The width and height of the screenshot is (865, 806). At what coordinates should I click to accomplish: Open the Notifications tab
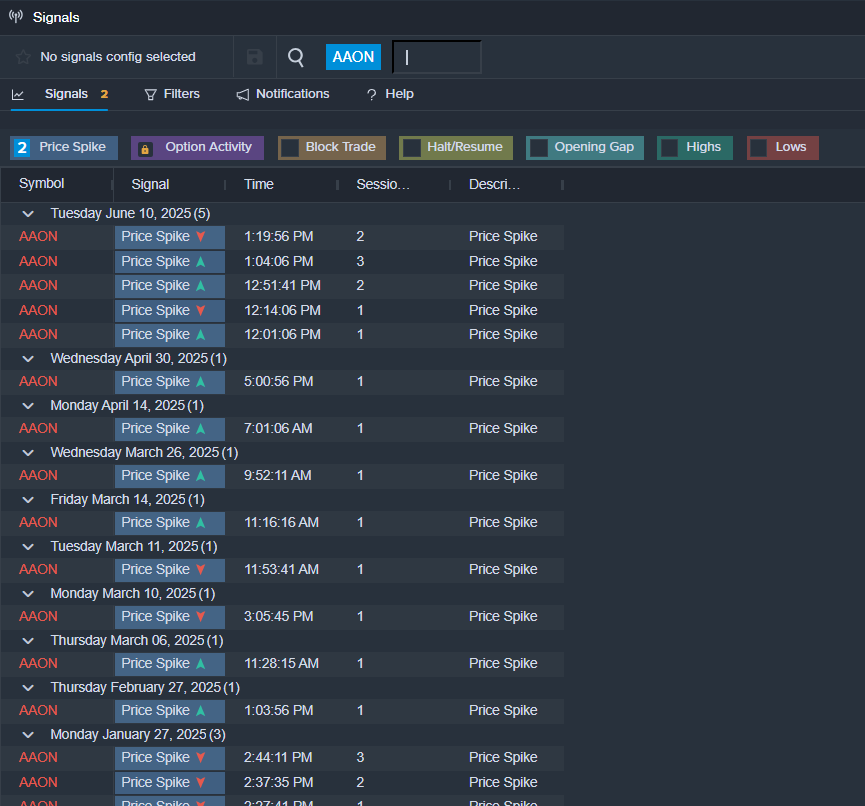click(x=283, y=94)
